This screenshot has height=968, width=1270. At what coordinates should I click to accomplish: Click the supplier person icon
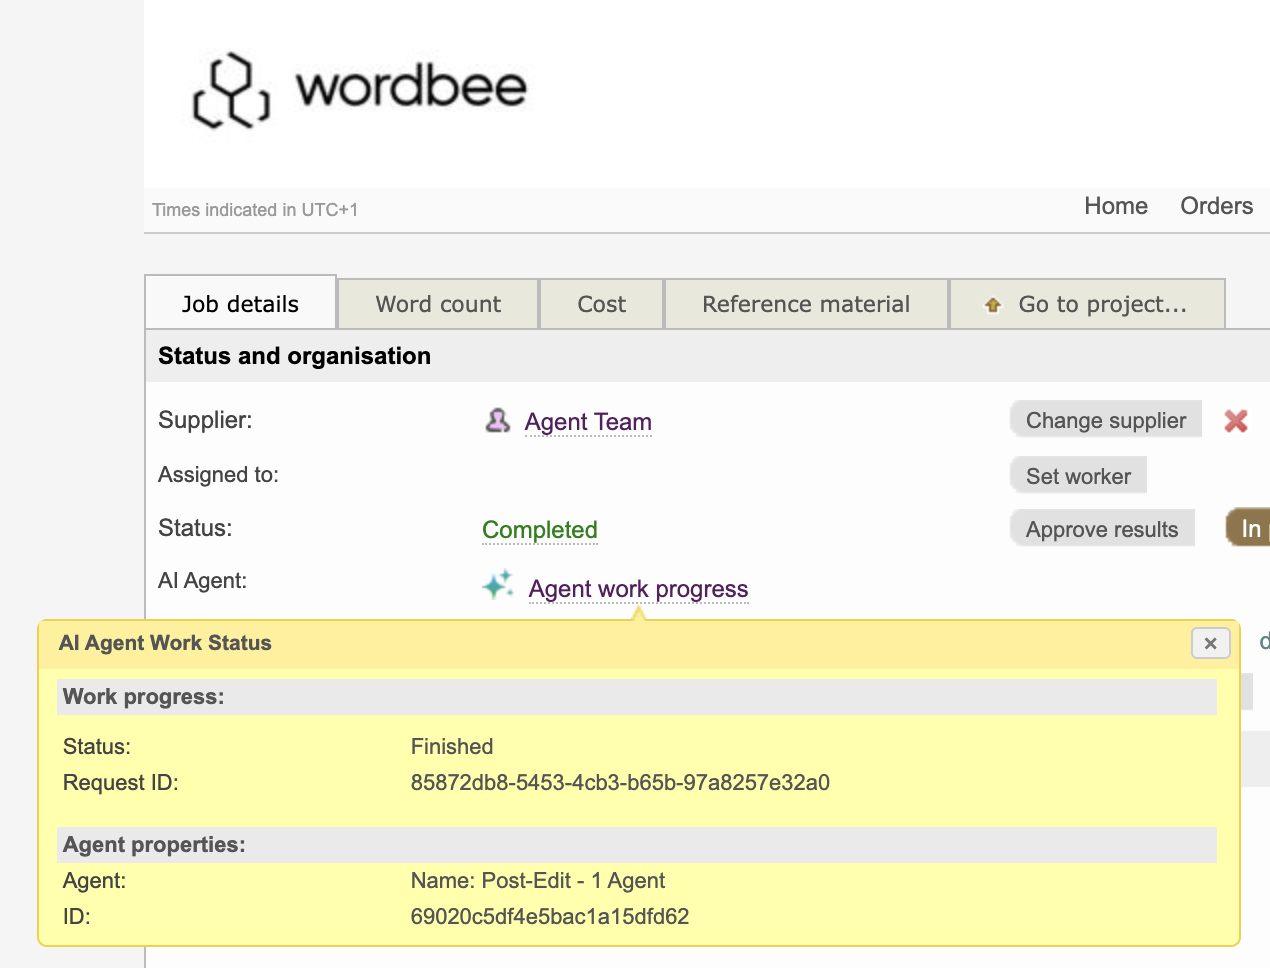497,421
